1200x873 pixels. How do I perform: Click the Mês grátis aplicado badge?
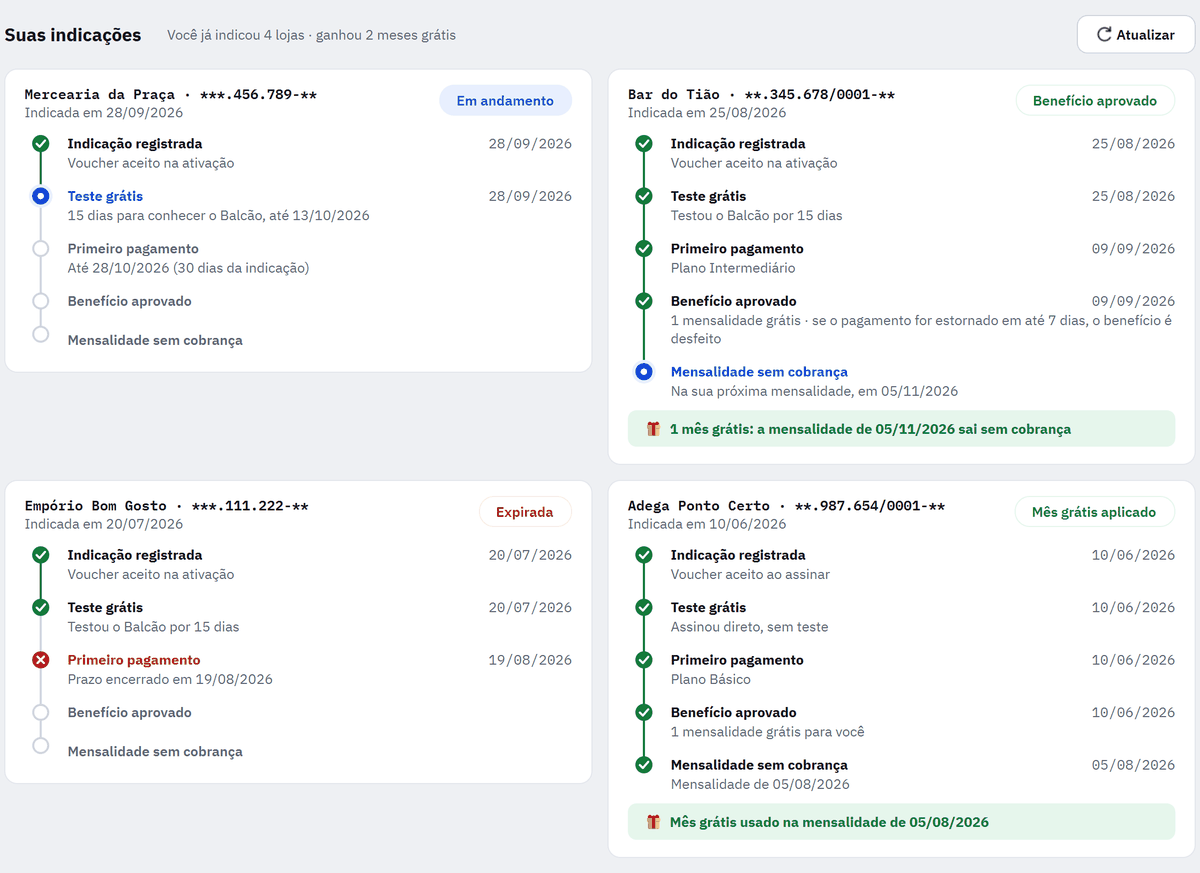point(1095,512)
